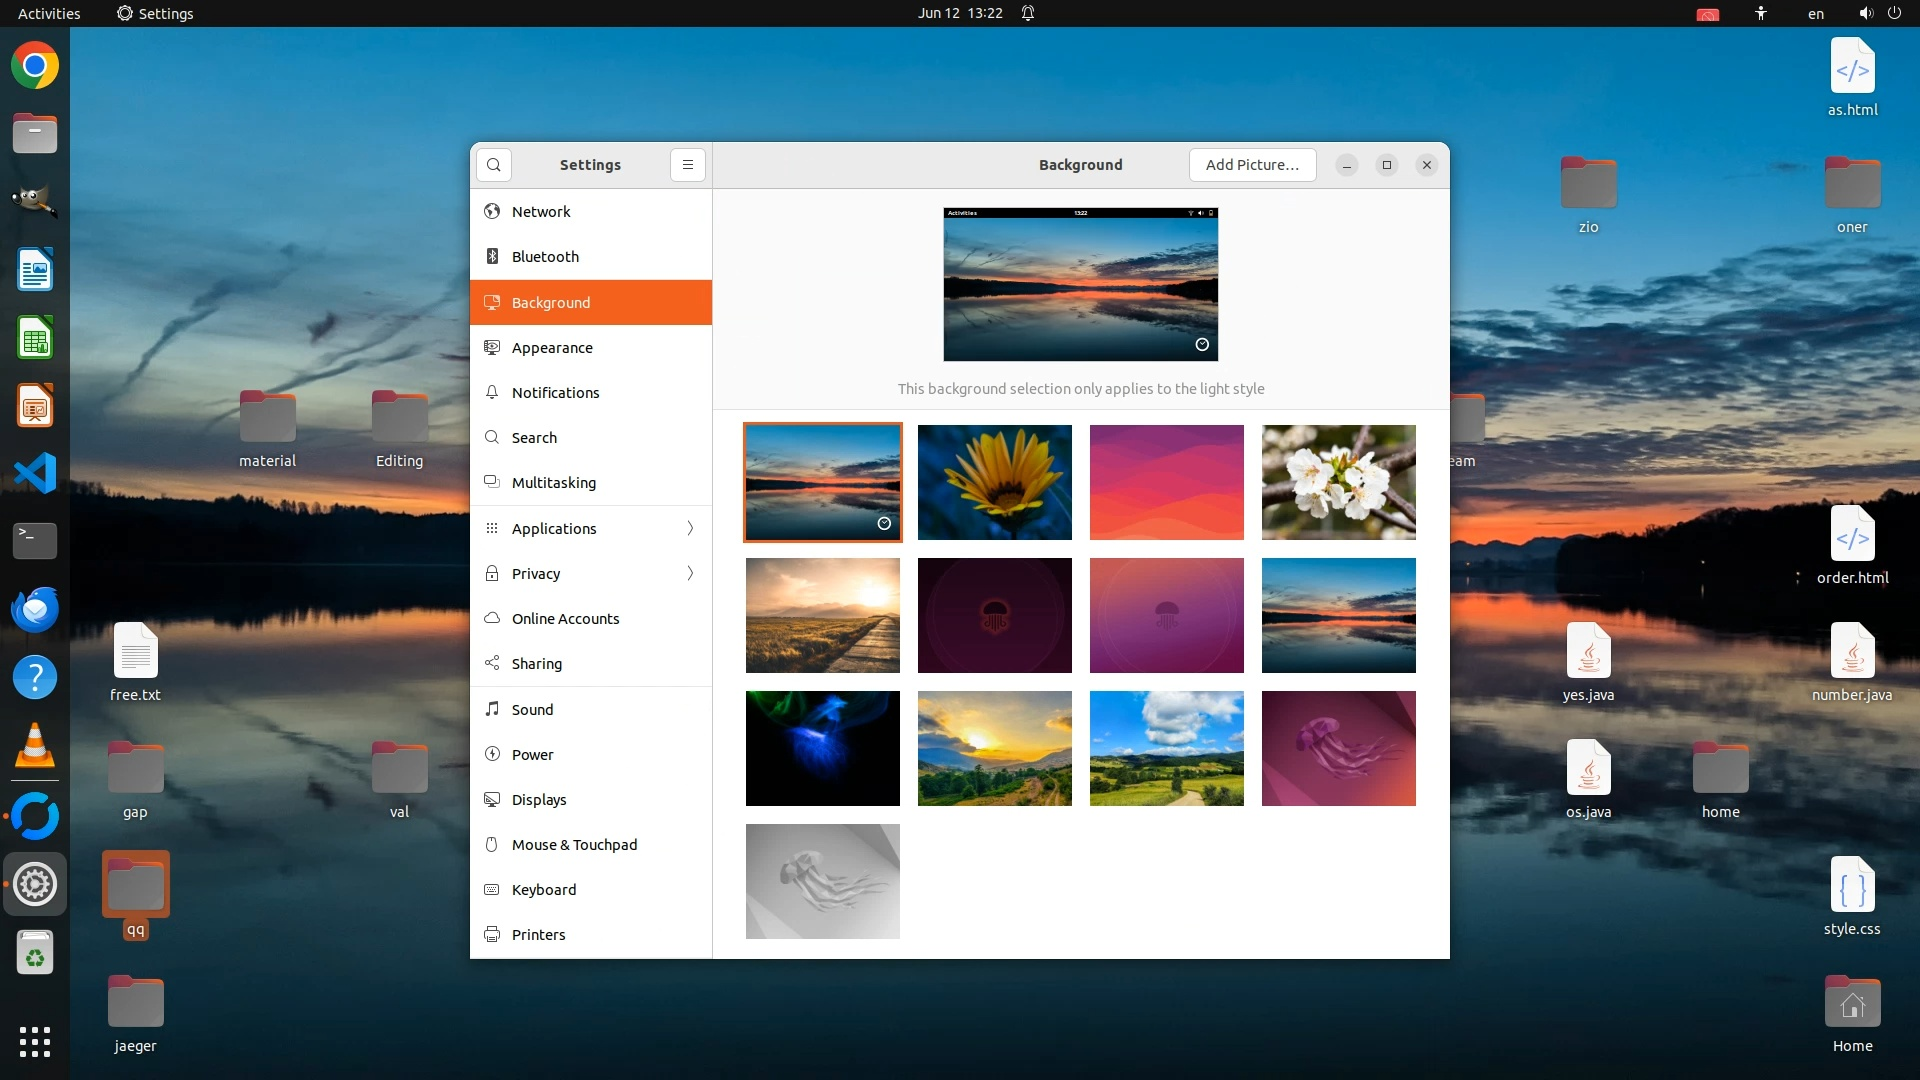Screen dimensions: 1920x1080
Task: Click the Sound music note icon
Action: (492, 709)
